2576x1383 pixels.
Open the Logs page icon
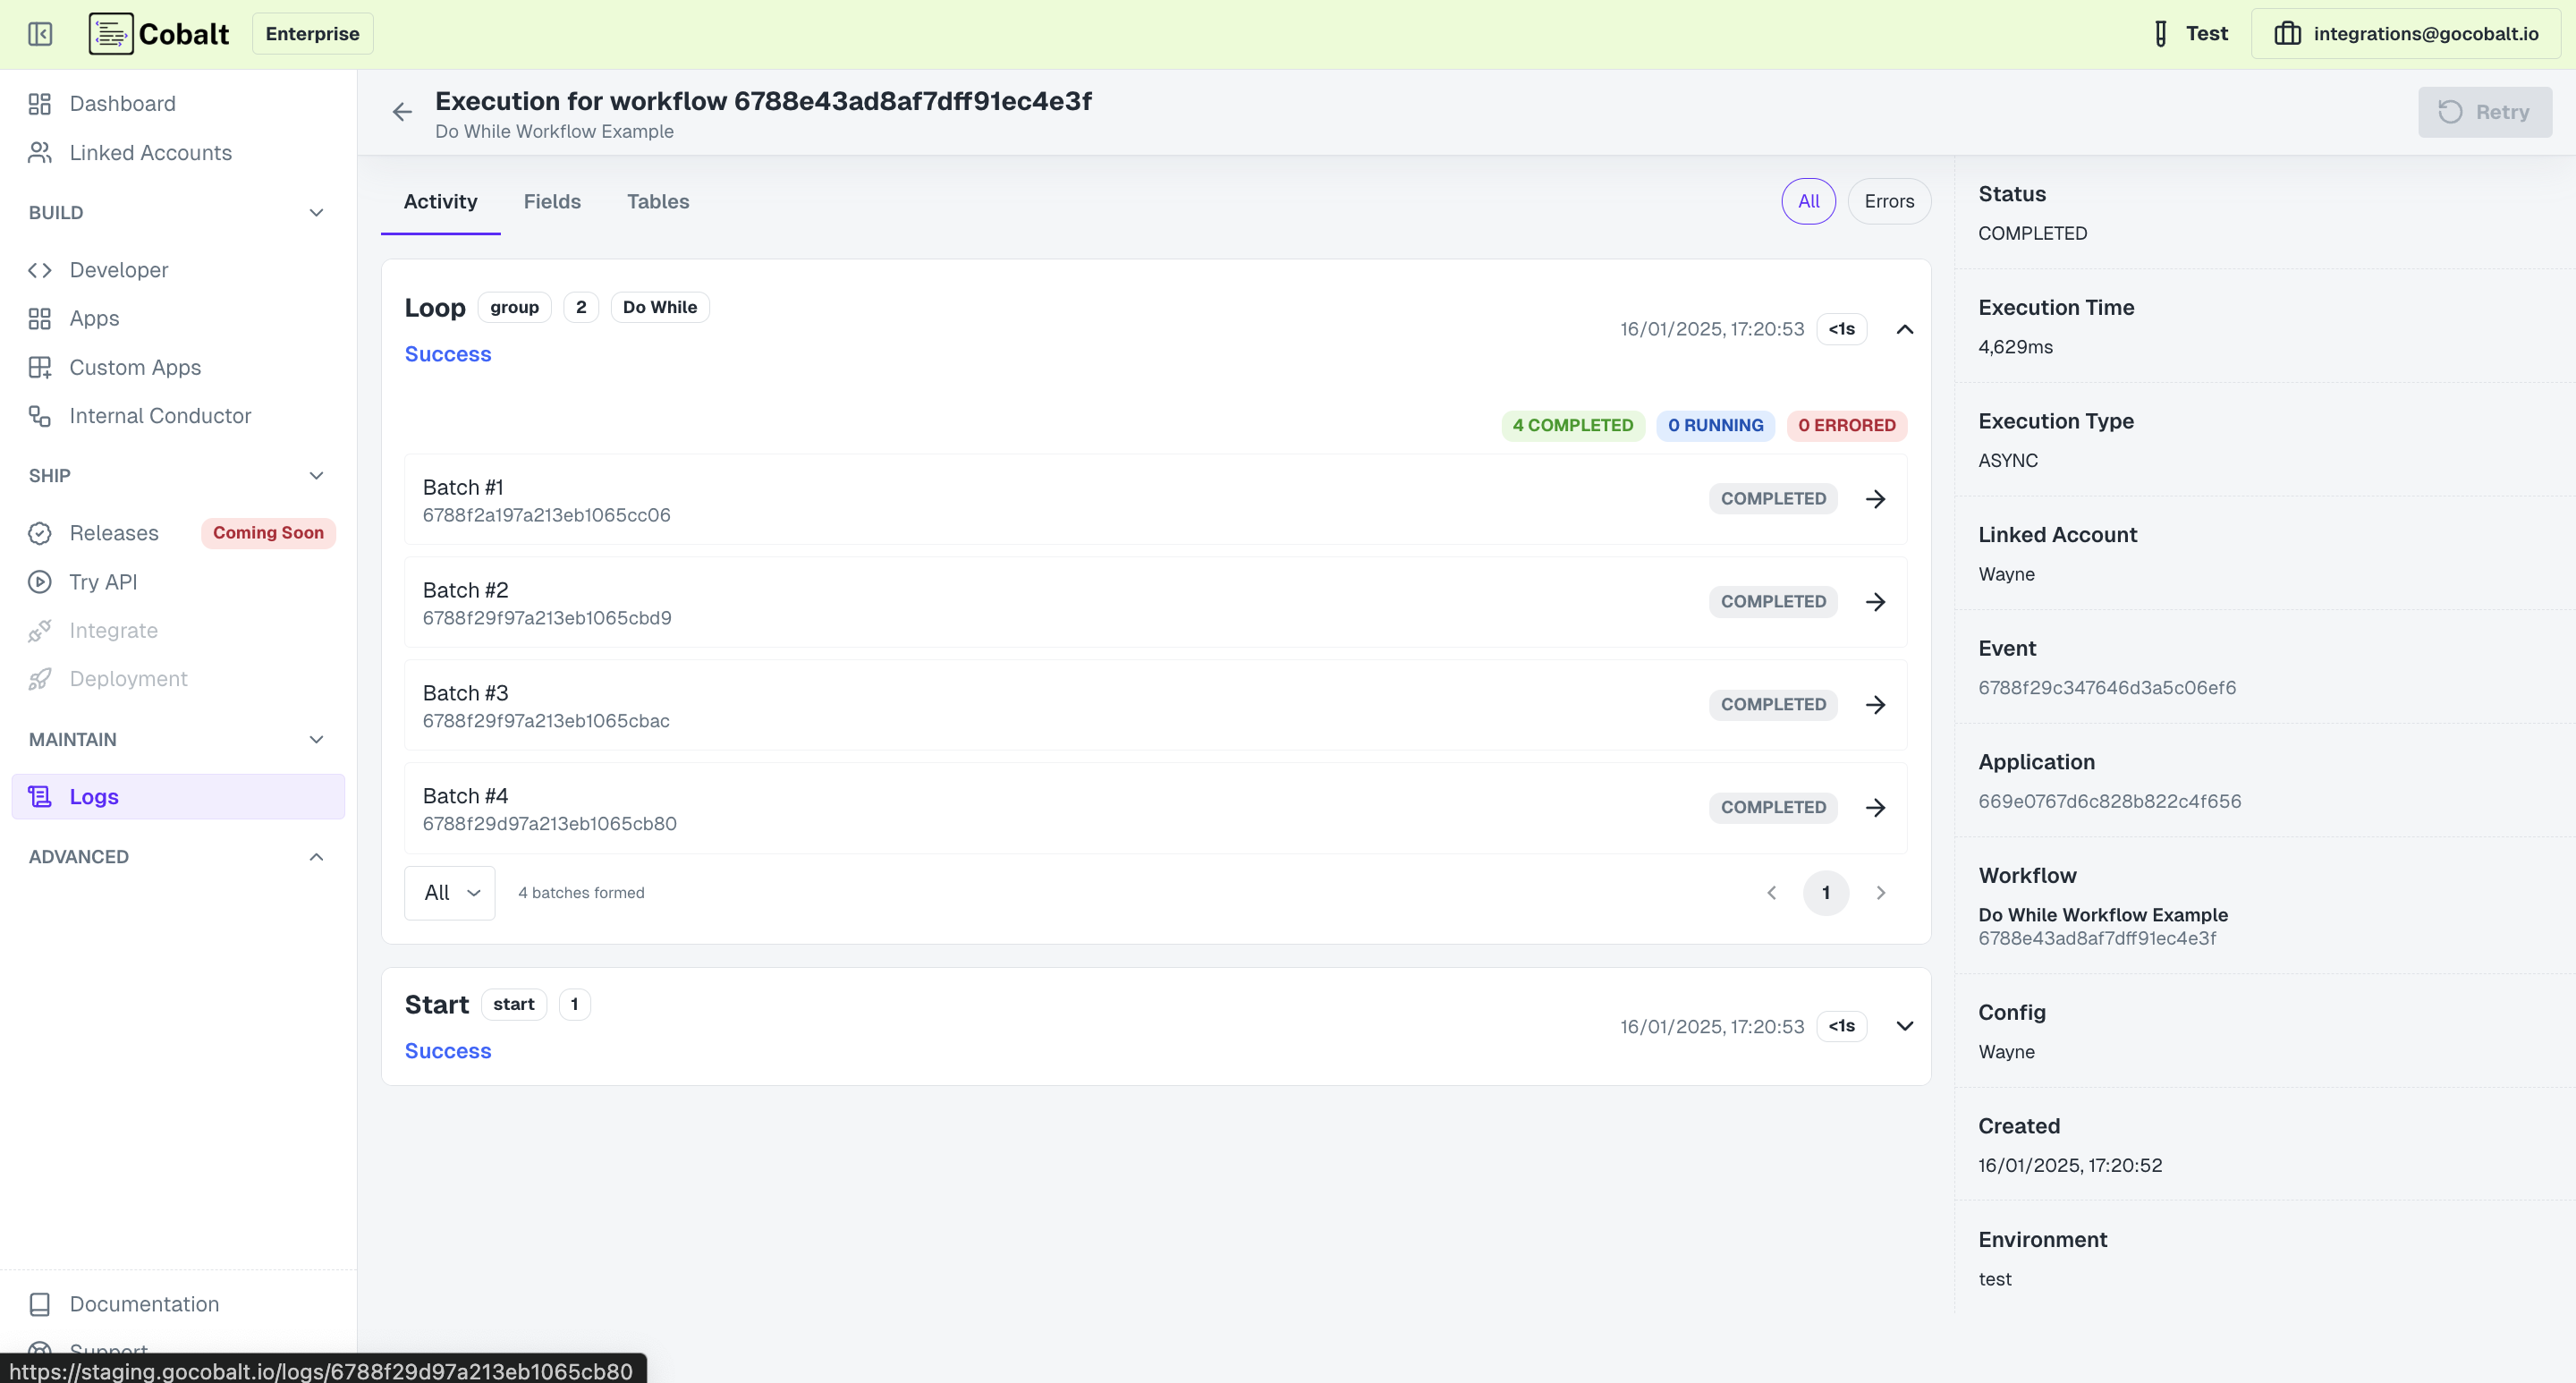pyautogui.click(x=39, y=796)
